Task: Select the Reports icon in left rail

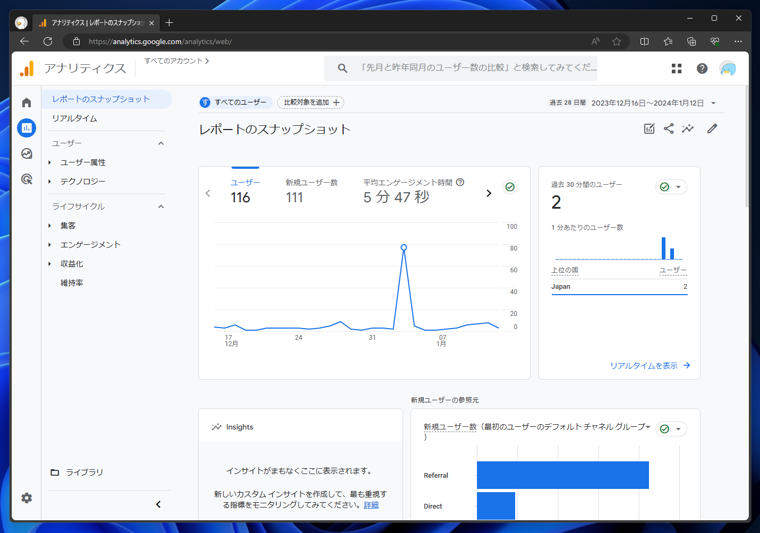Action: pos(27,128)
